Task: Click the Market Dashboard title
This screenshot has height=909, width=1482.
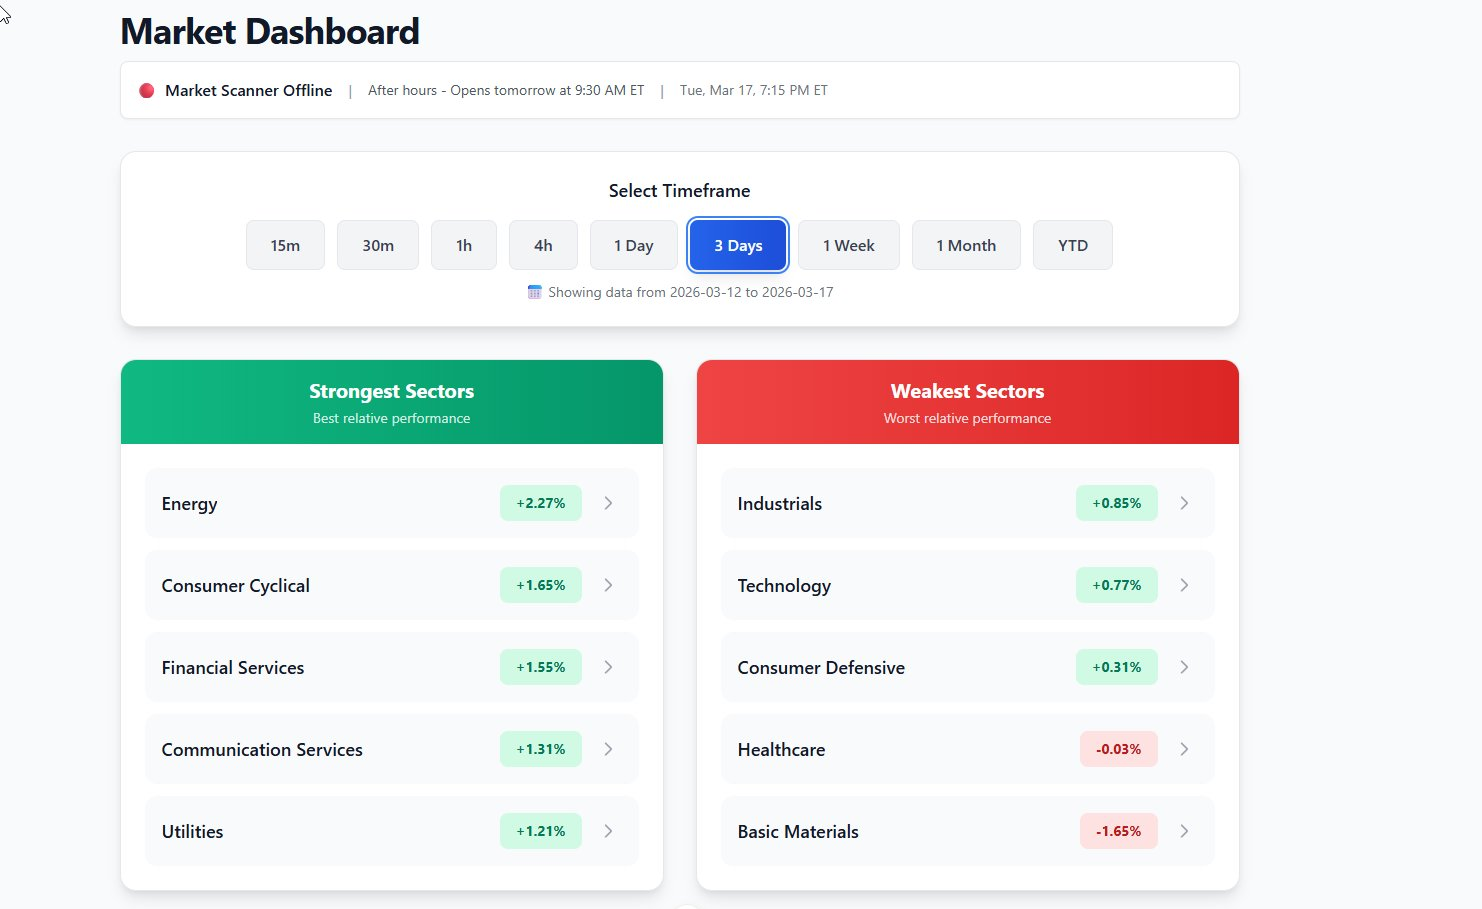Action: pos(270,32)
